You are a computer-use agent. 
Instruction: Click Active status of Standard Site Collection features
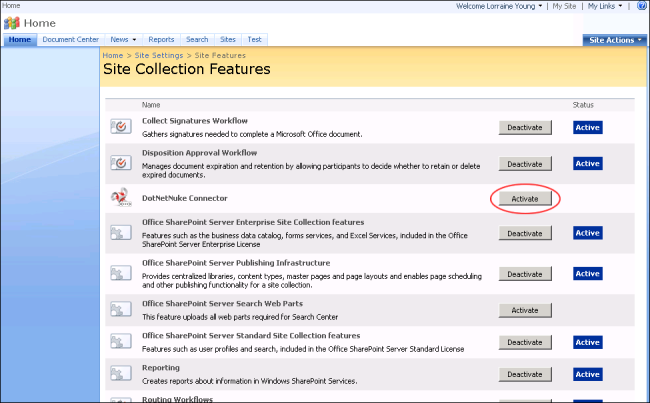point(587,342)
